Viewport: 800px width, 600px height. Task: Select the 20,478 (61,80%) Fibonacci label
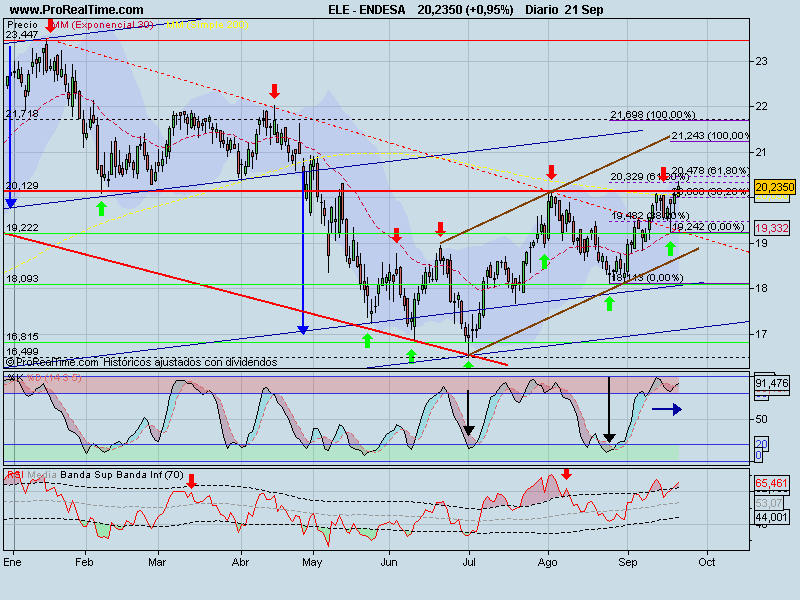coord(710,170)
